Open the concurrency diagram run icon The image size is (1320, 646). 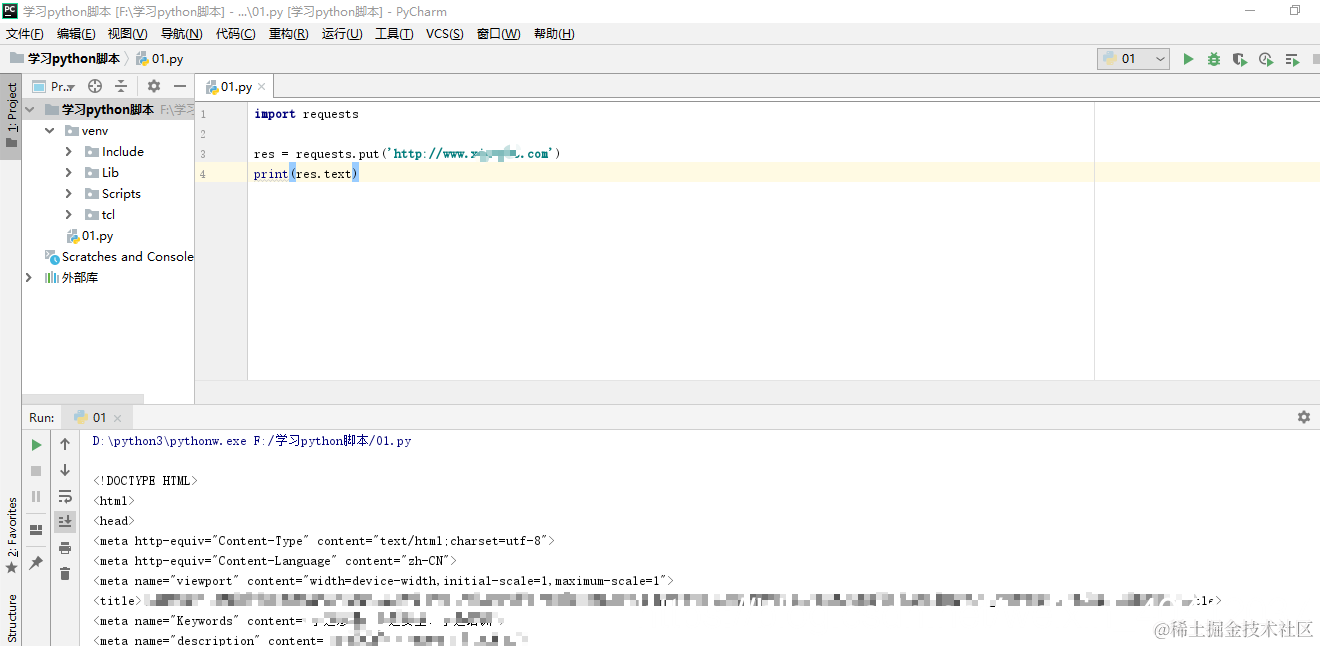[x=1292, y=59]
